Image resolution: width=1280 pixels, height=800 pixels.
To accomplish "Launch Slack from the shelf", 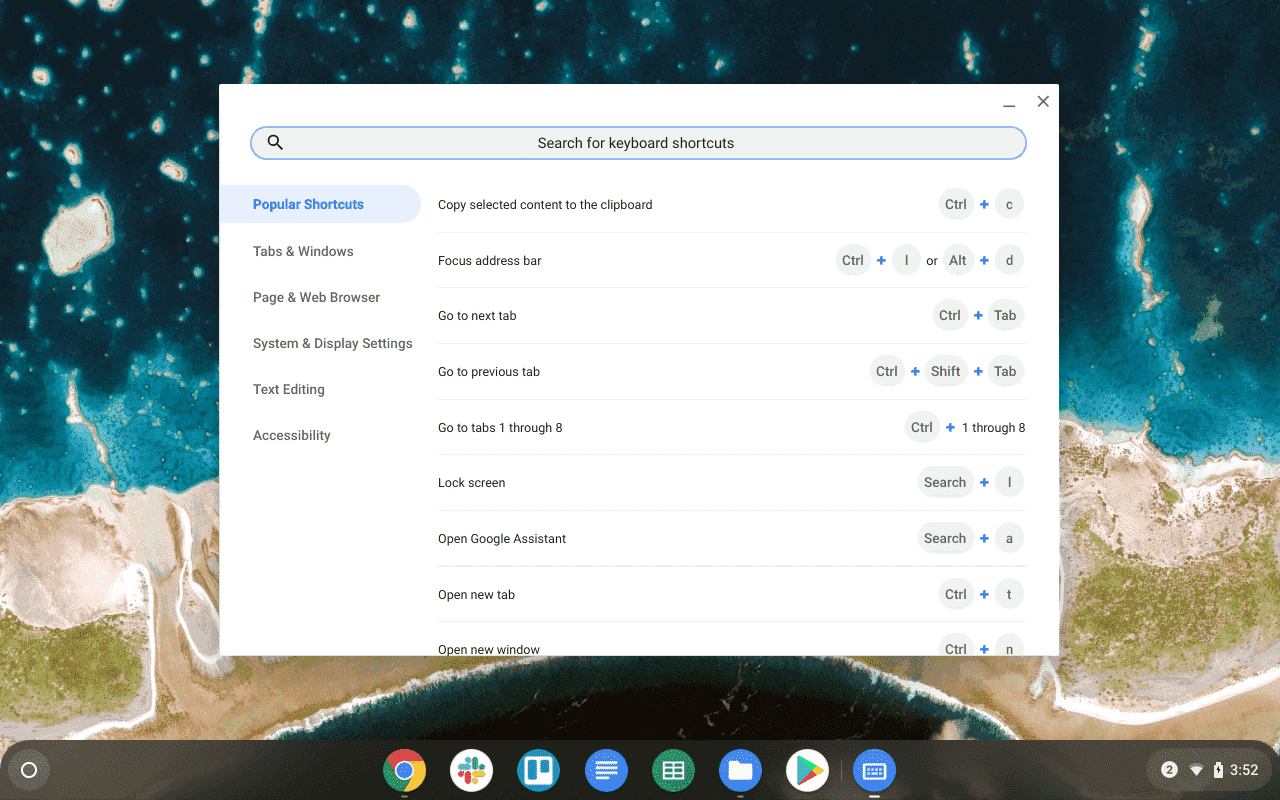I will click(x=471, y=770).
